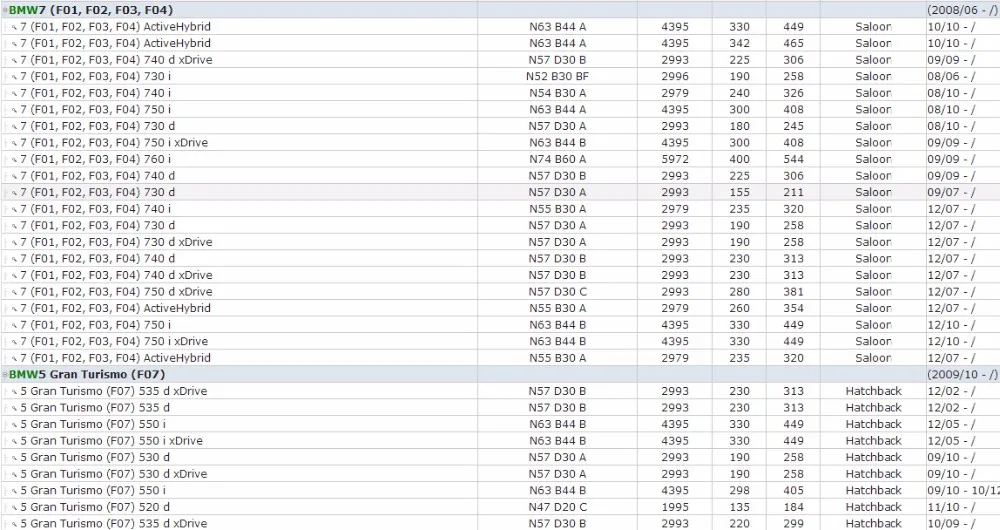
Task: Click the displacement value 5972
Action: pyautogui.click(x=675, y=159)
